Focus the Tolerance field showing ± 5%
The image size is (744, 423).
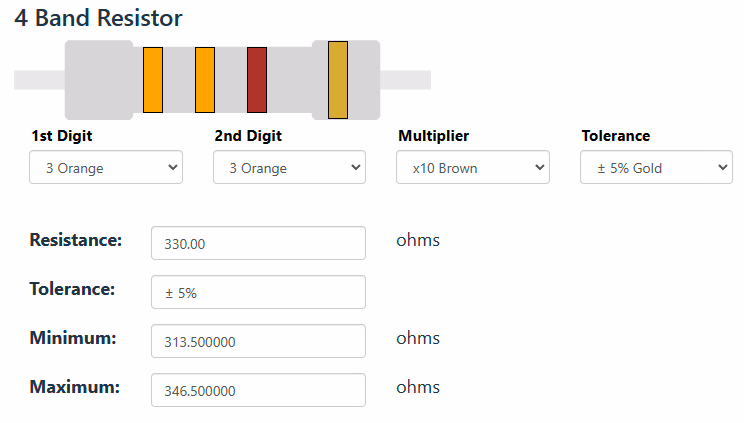coord(258,292)
